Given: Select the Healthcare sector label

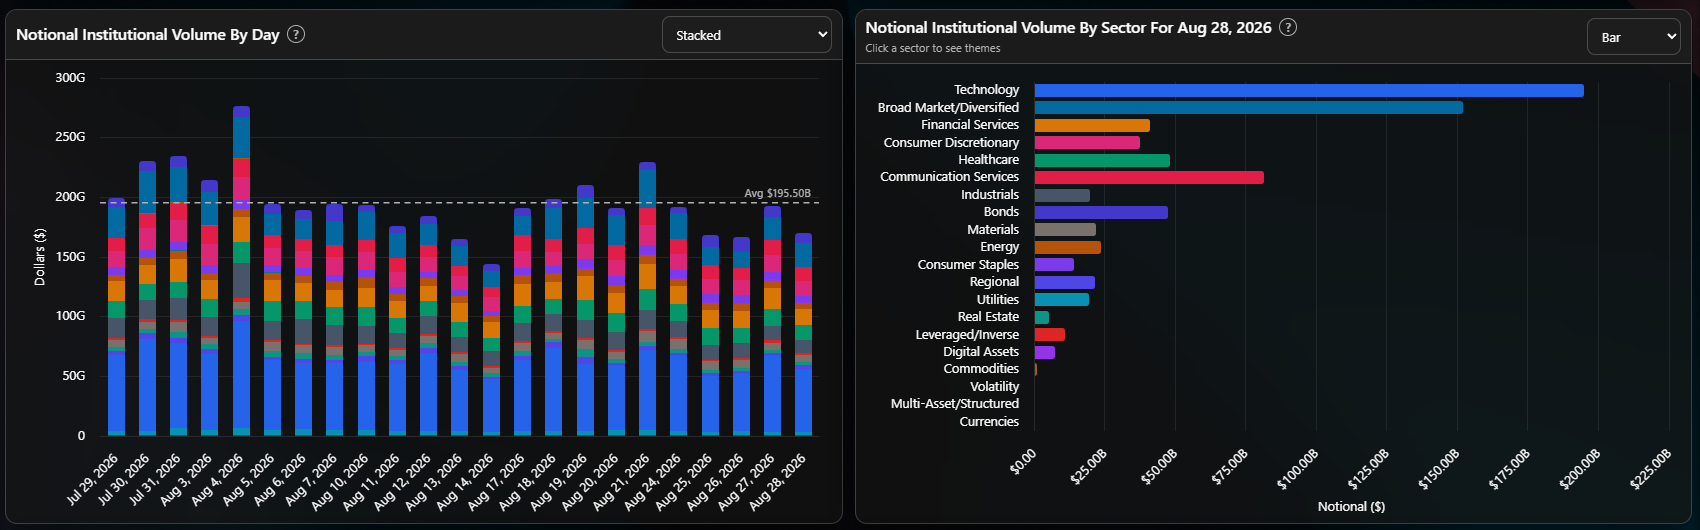Looking at the screenshot, I should pos(988,160).
